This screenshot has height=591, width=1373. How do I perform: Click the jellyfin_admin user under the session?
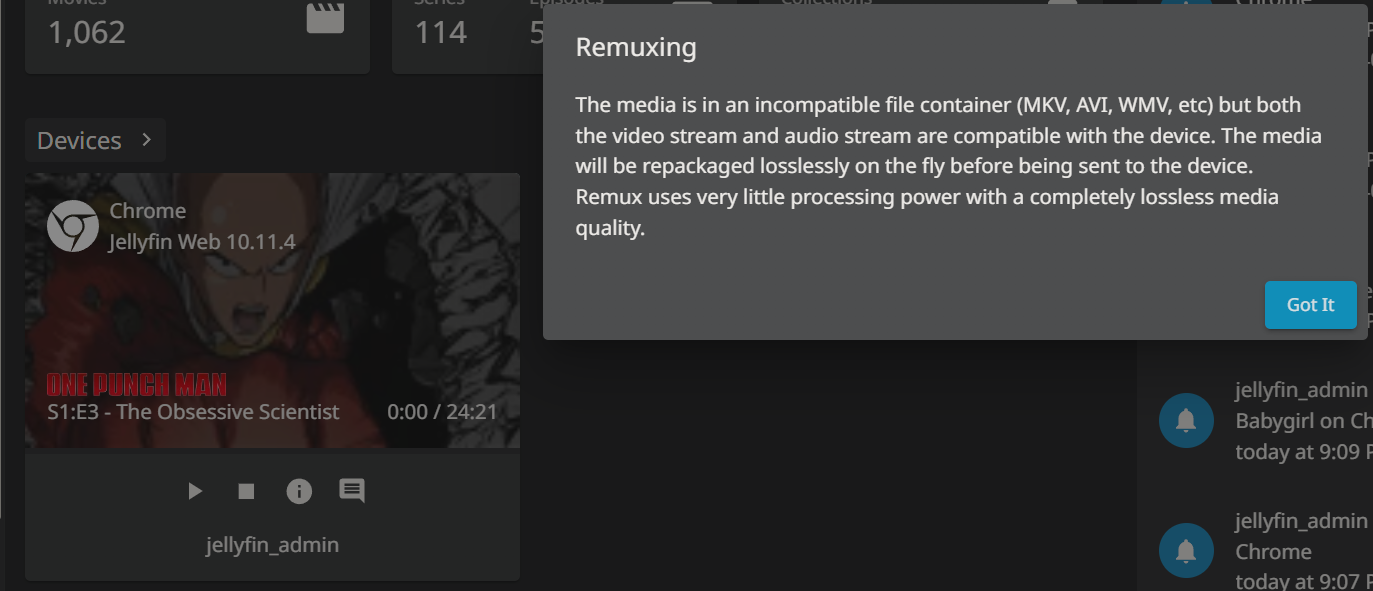coord(272,545)
